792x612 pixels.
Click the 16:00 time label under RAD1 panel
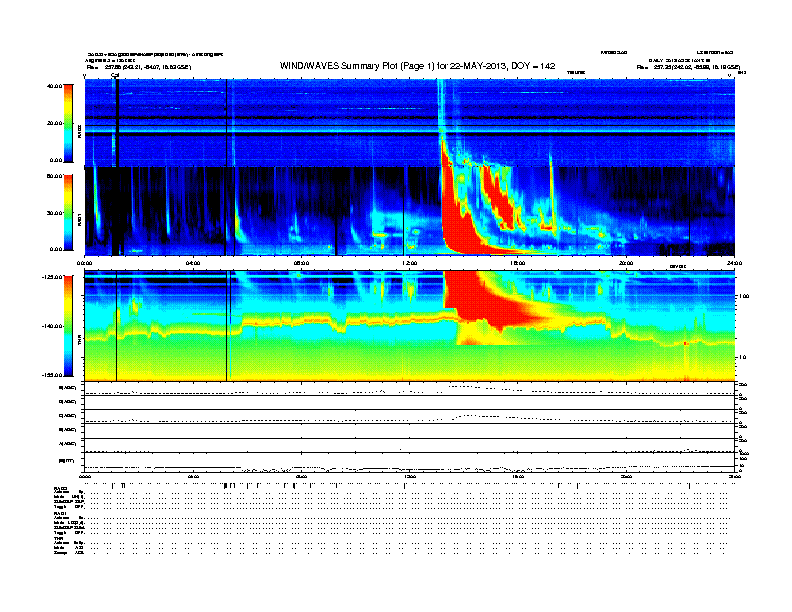click(x=518, y=263)
